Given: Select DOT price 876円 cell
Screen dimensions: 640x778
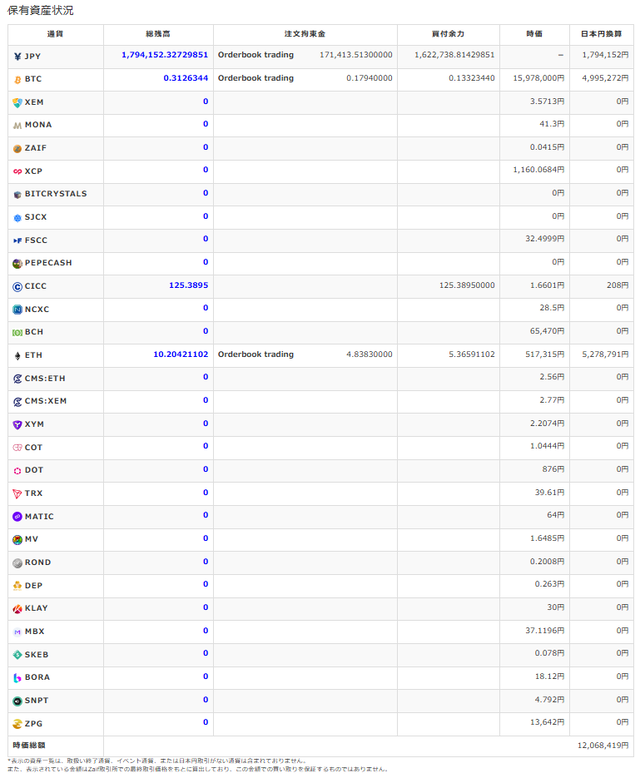Looking at the screenshot, I should pos(553,469).
